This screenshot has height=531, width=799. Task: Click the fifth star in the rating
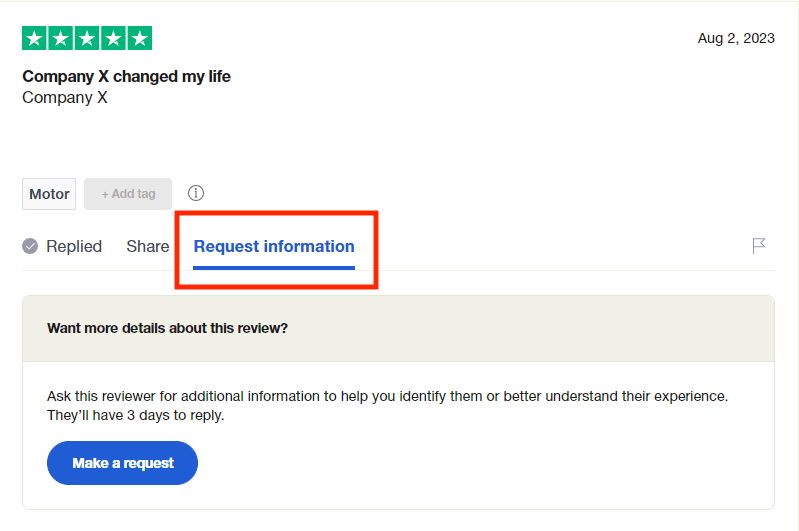(139, 39)
